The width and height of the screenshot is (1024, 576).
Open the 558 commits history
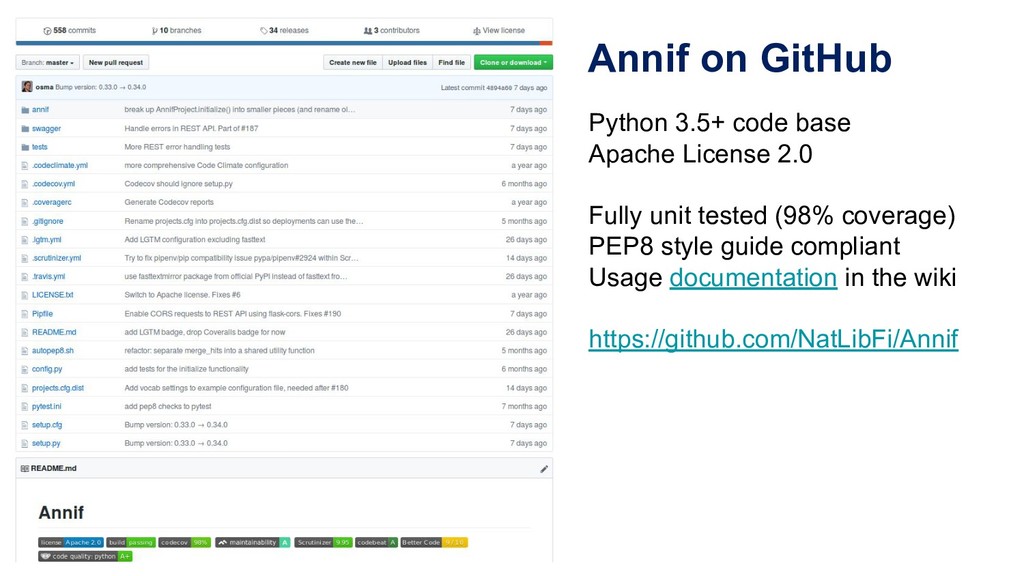(69, 31)
